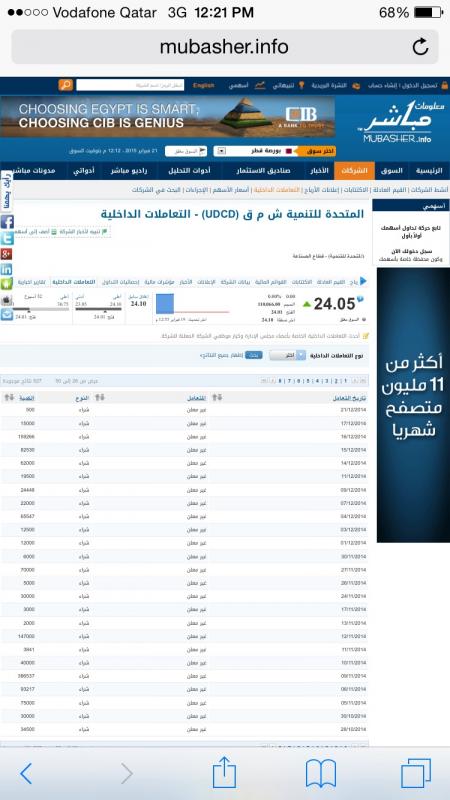The image size is (450, 800).
Task: Go back with the browser arrow
Action: [x=26, y=774]
